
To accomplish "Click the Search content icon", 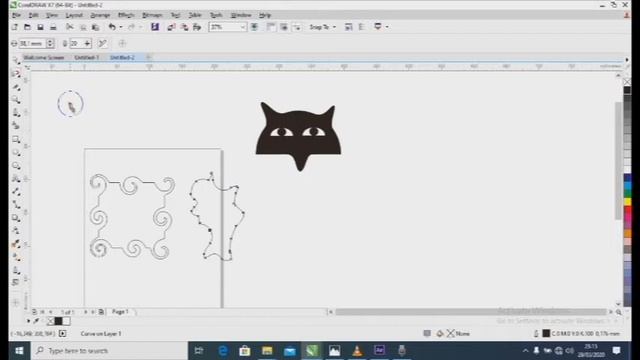I will pyautogui.click(x=155, y=27).
